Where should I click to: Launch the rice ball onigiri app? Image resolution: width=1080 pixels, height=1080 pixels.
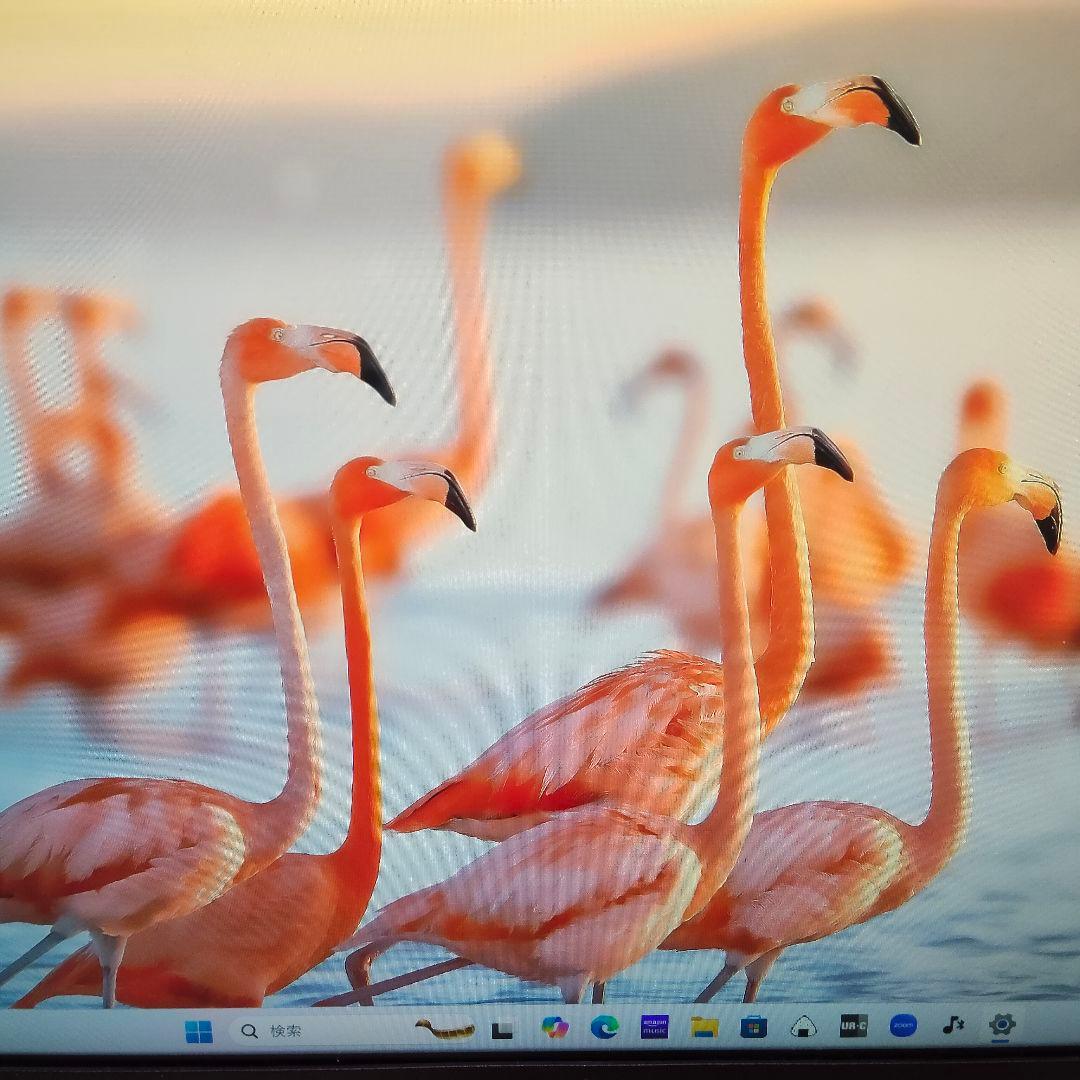click(x=803, y=1026)
